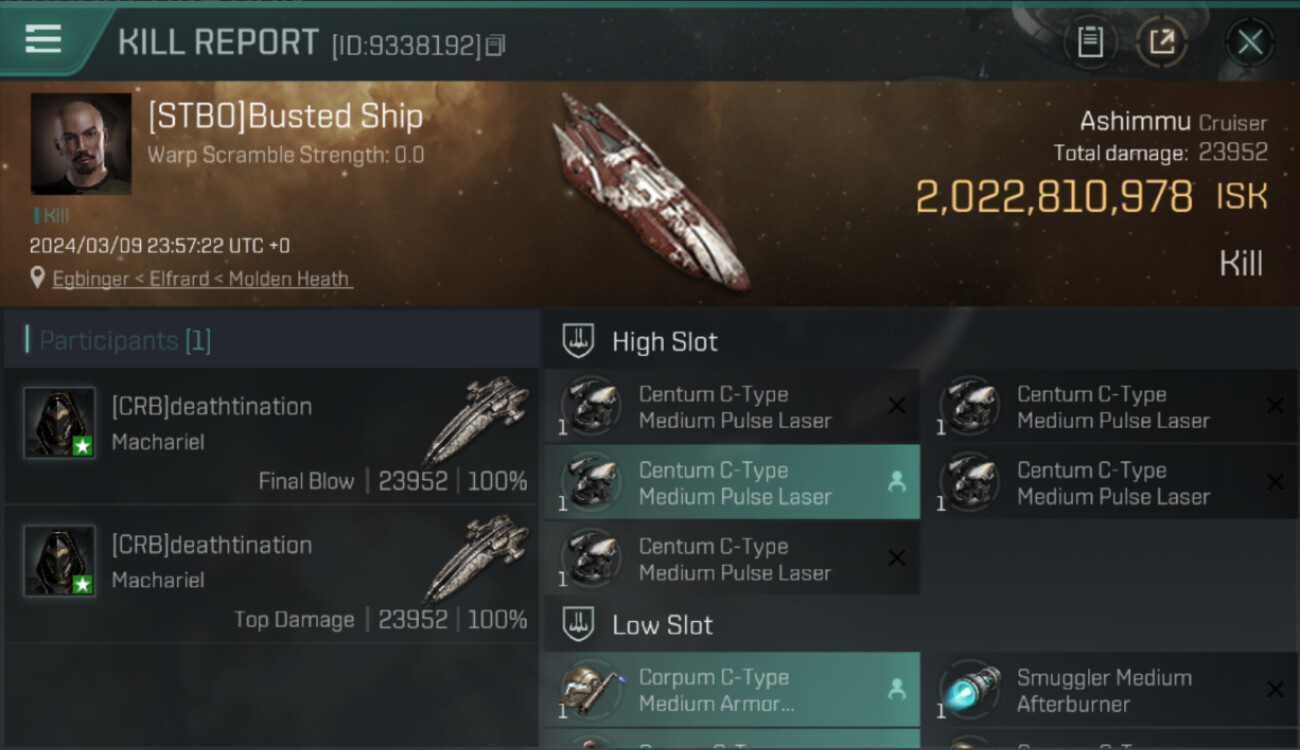
Task: Select the Participants tab
Action: tap(125, 341)
